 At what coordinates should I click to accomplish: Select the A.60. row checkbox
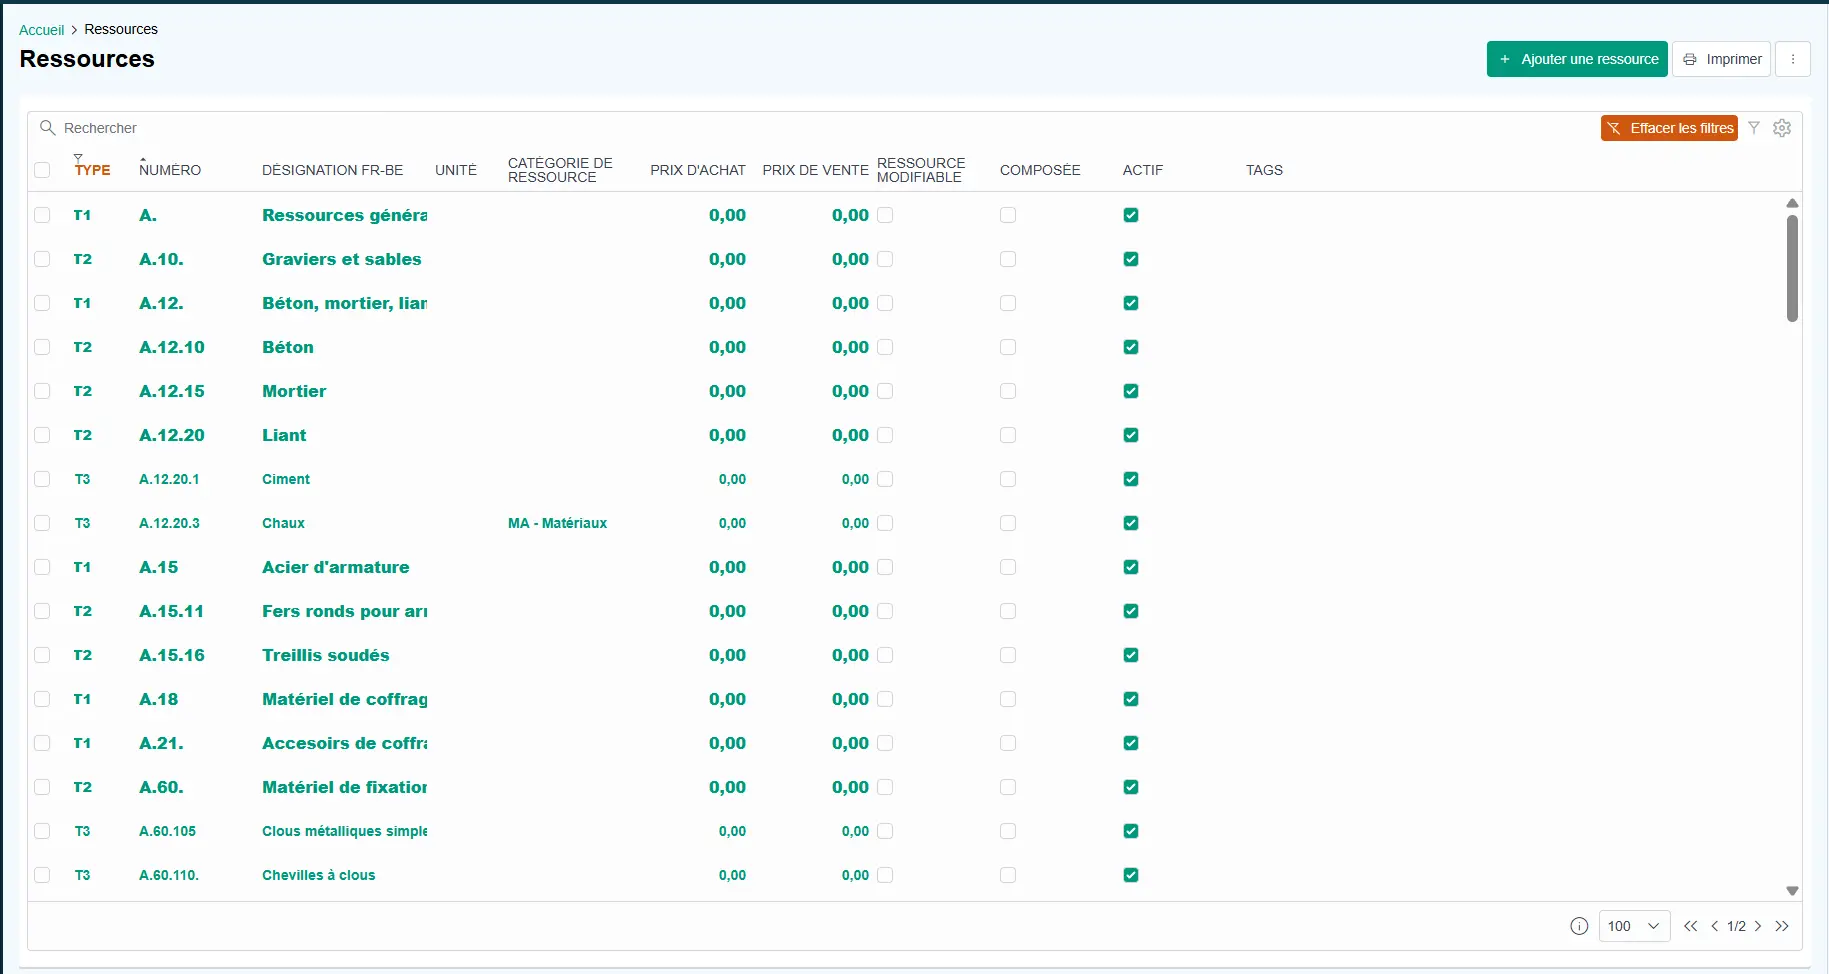[x=42, y=787]
